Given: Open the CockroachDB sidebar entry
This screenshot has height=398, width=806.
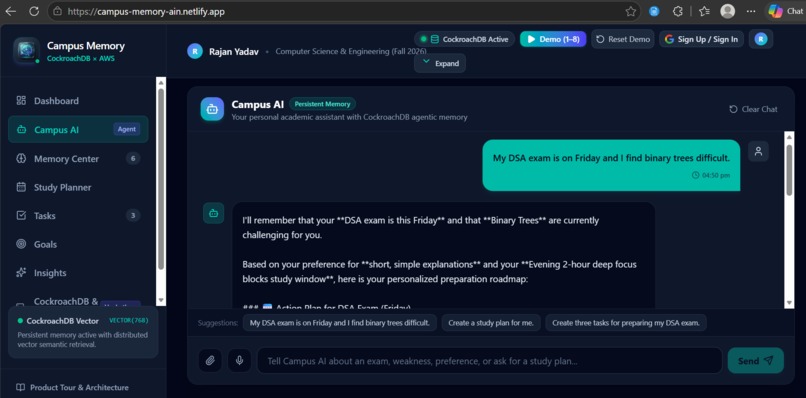Looking at the screenshot, I should coord(78,301).
